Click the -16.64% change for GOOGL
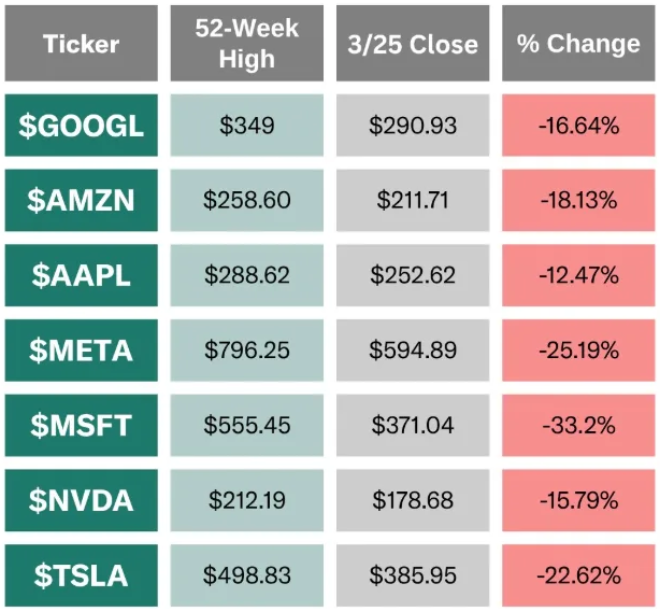660x609 pixels. pyautogui.click(x=579, y=125)
